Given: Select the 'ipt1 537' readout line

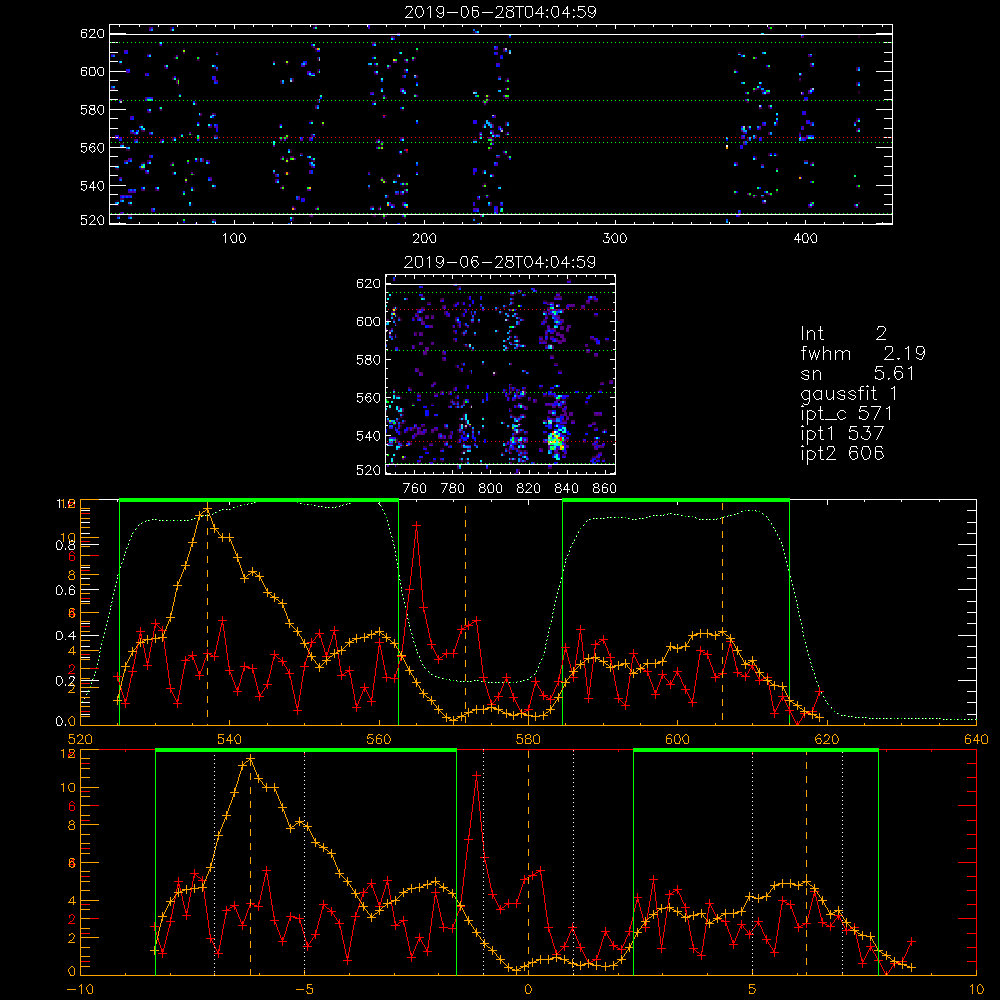Looking at the screenshot, I should (842, 434).
